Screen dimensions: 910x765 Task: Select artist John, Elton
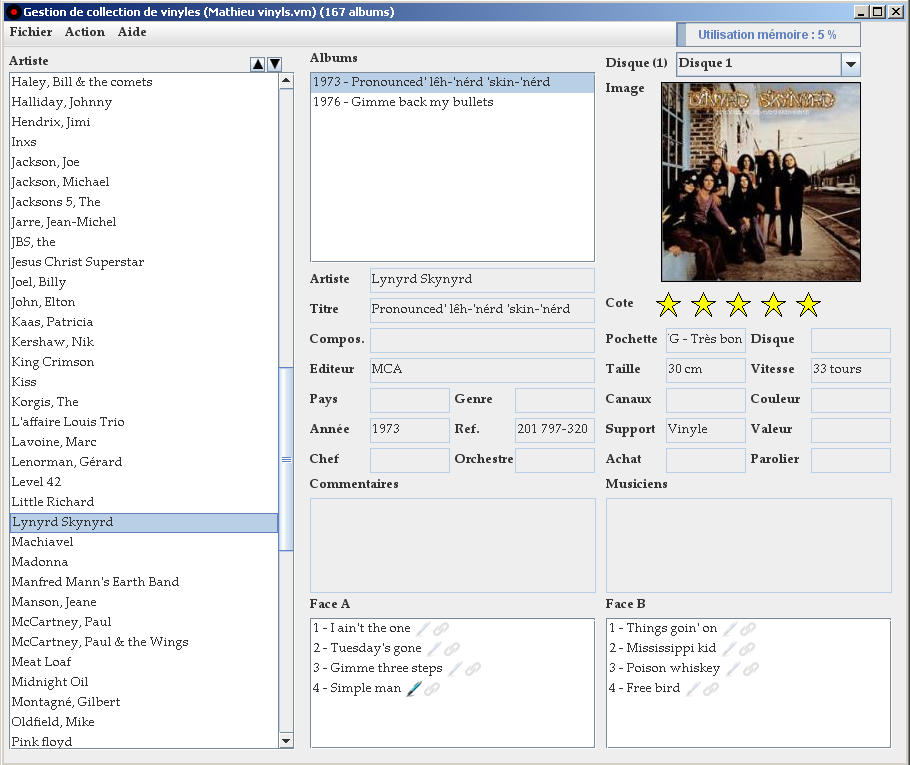tap(144, 302)
